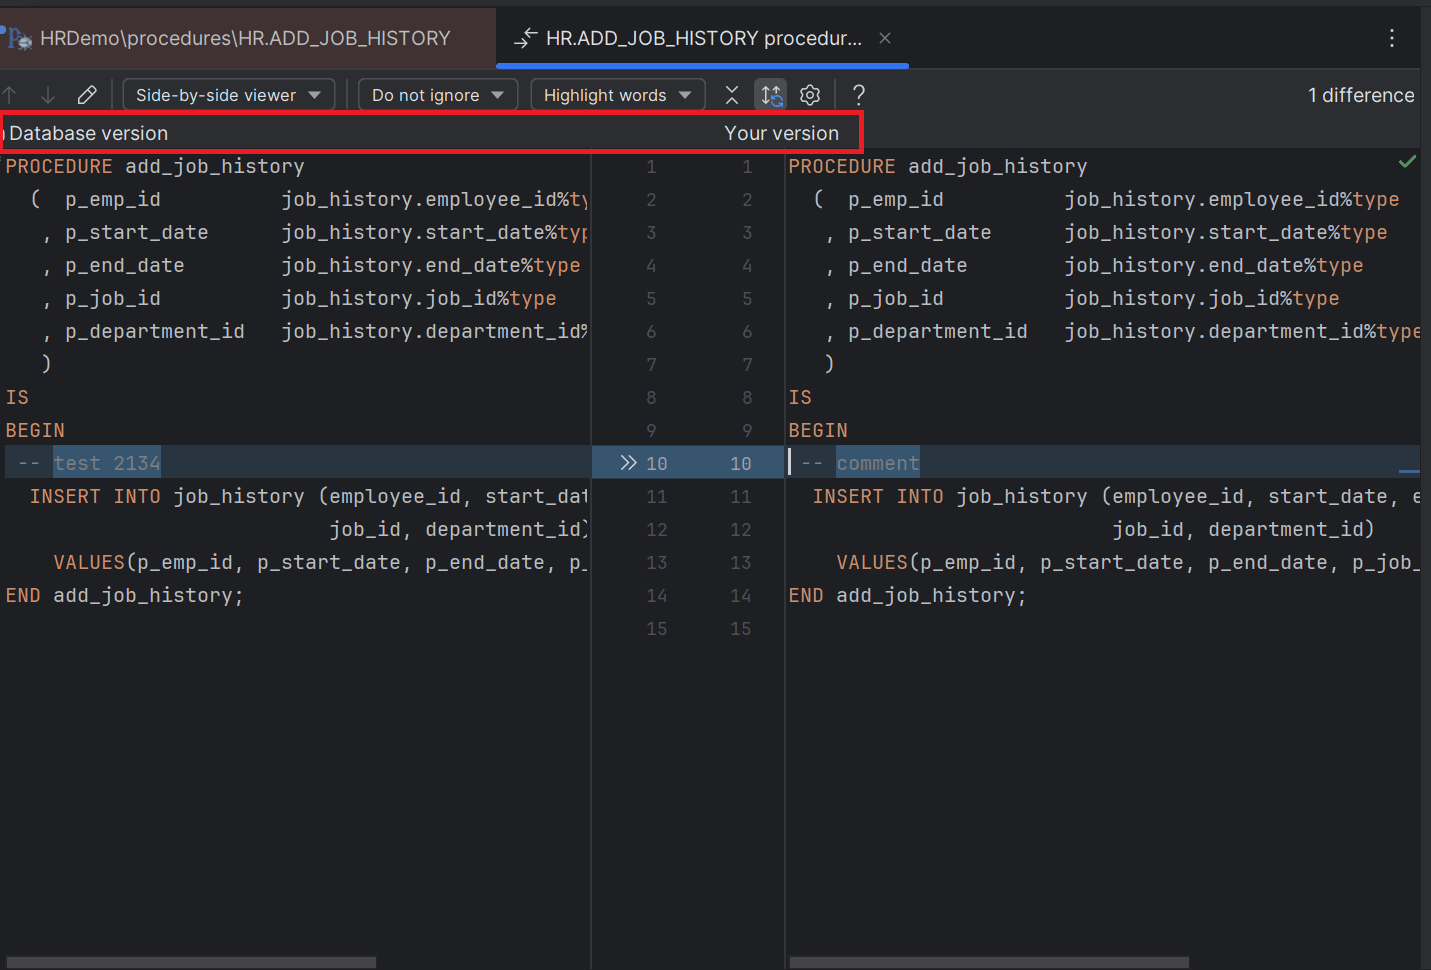Click the help question mark icon
This screenshot has width=1431, height=970.
click(x=858, y=94)
